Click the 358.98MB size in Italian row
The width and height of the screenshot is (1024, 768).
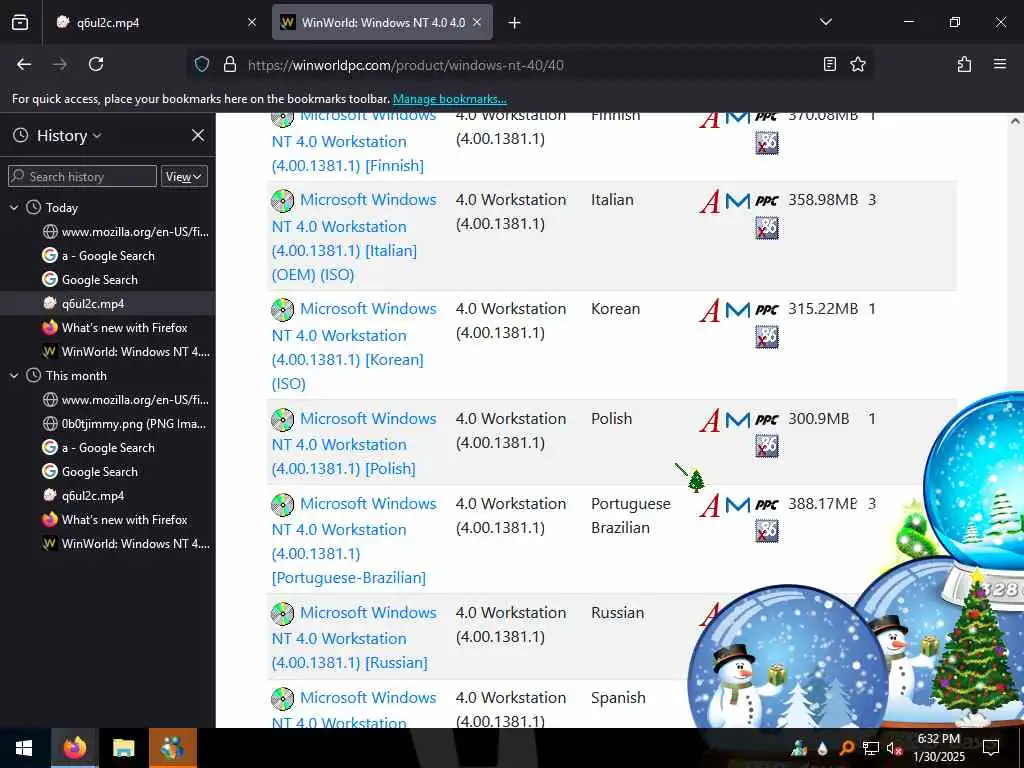click(823, 200)
